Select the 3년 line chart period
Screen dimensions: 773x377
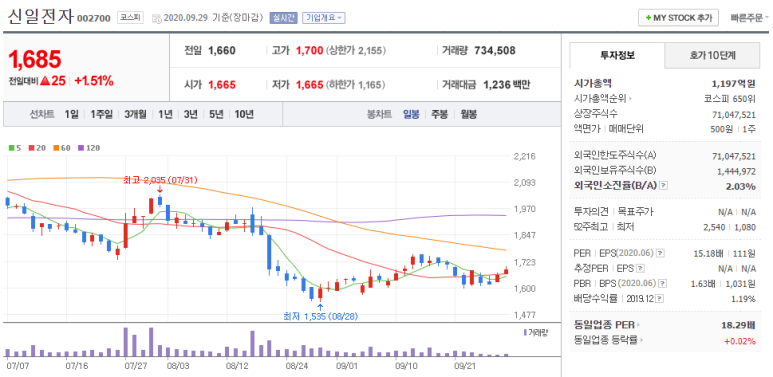click(x=190, y=114)
